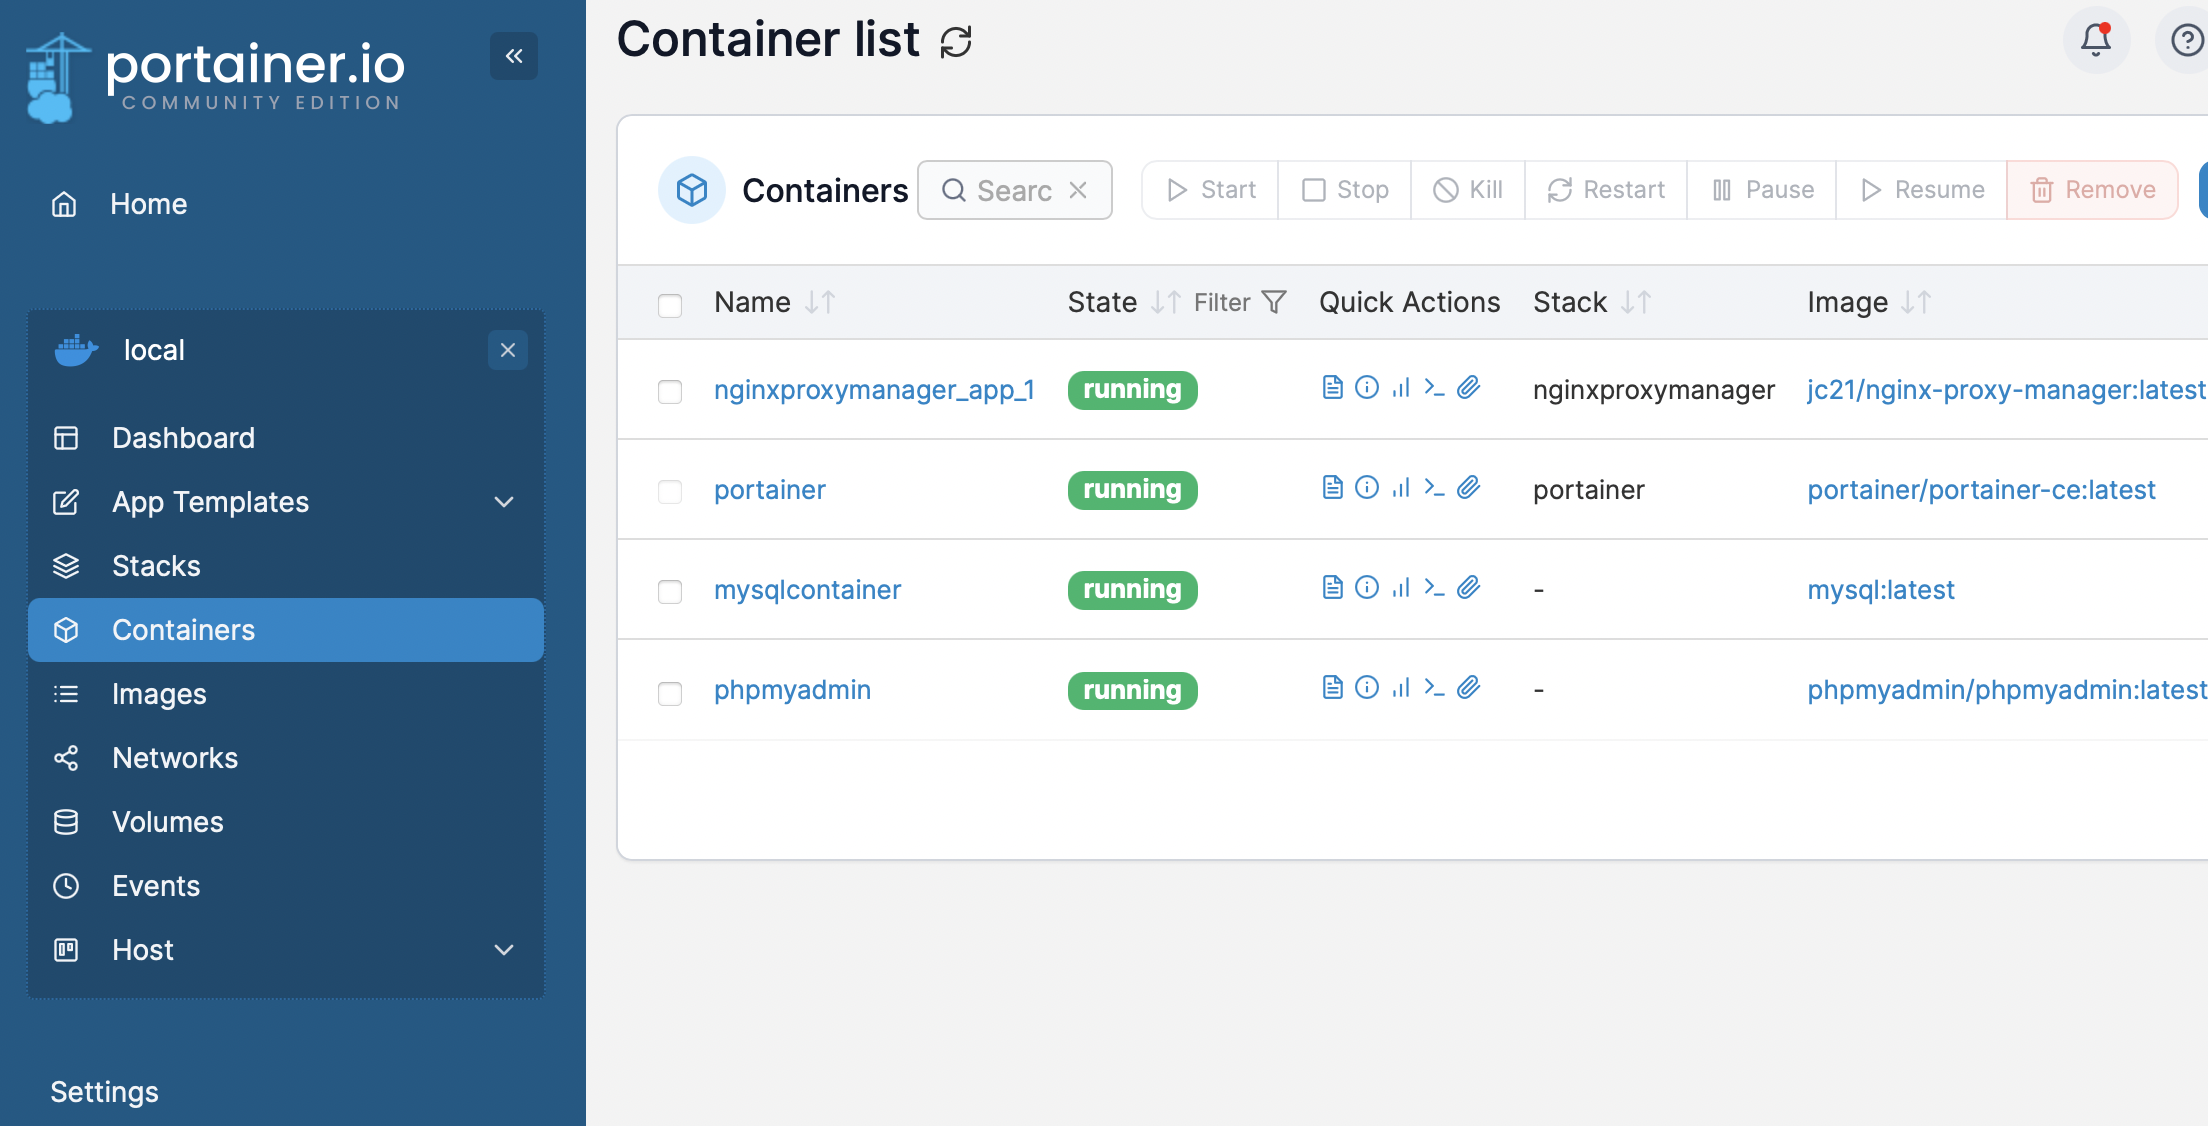2208x1126 pixels.
Task: Open Stacks in sidebar
Action: pyautogui.click(x=285, y=566)
